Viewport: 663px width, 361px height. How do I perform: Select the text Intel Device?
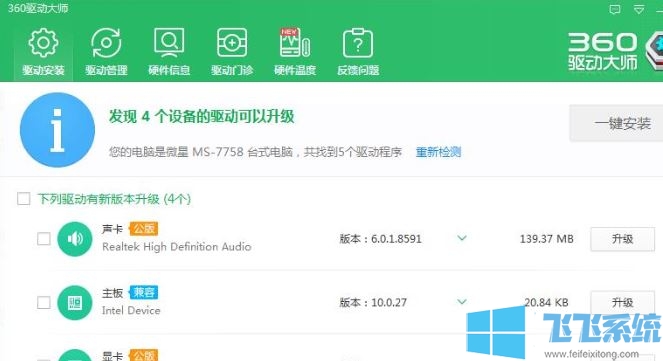[x=131, y=310]
